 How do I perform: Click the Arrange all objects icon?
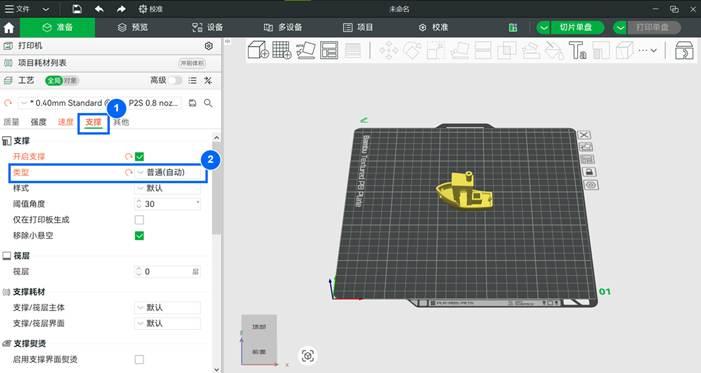point(329,50)
